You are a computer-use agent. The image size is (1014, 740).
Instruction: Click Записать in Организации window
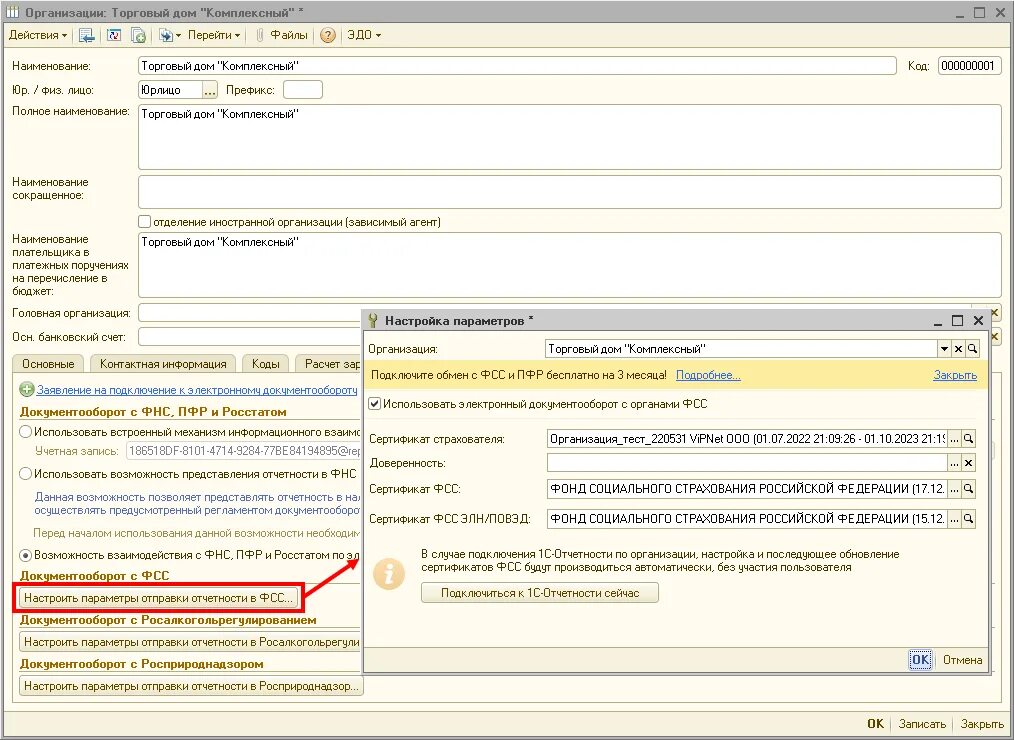tap(922, 724)
